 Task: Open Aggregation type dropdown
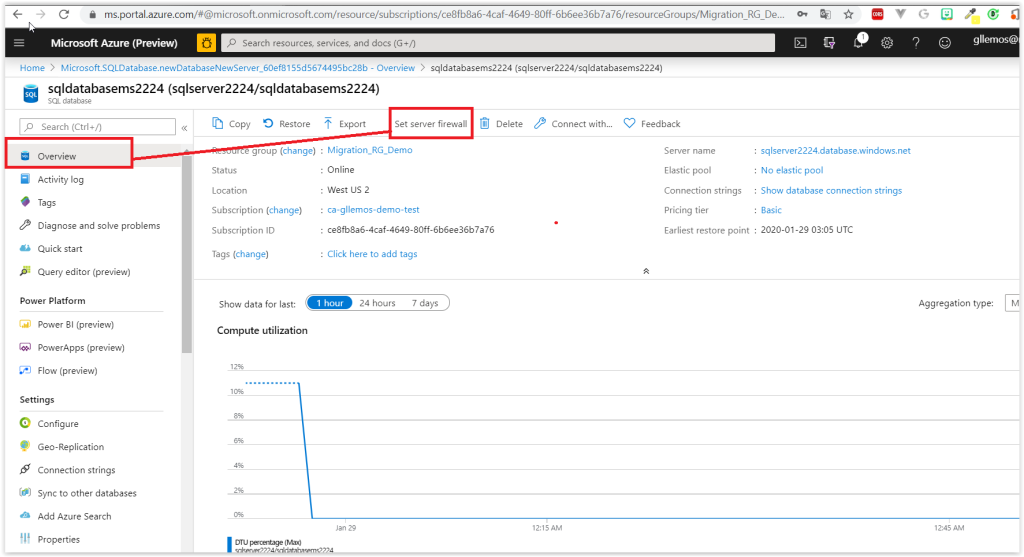click(1012, 303)
